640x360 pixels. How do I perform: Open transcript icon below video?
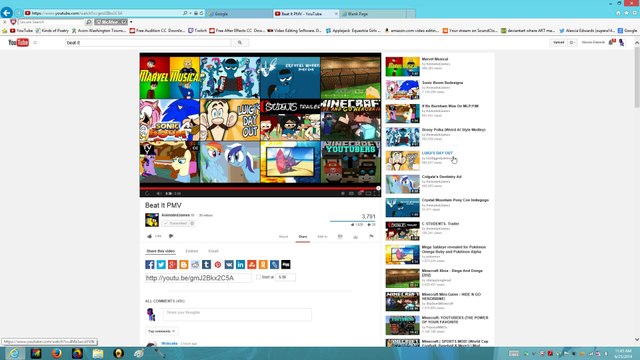(x=340, y=236)
